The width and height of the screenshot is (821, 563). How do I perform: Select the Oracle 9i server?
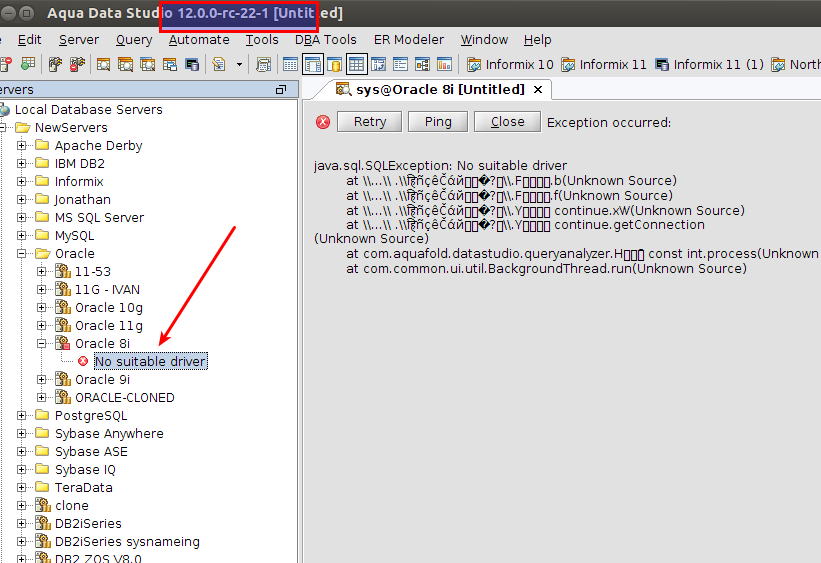coord(102,379)
